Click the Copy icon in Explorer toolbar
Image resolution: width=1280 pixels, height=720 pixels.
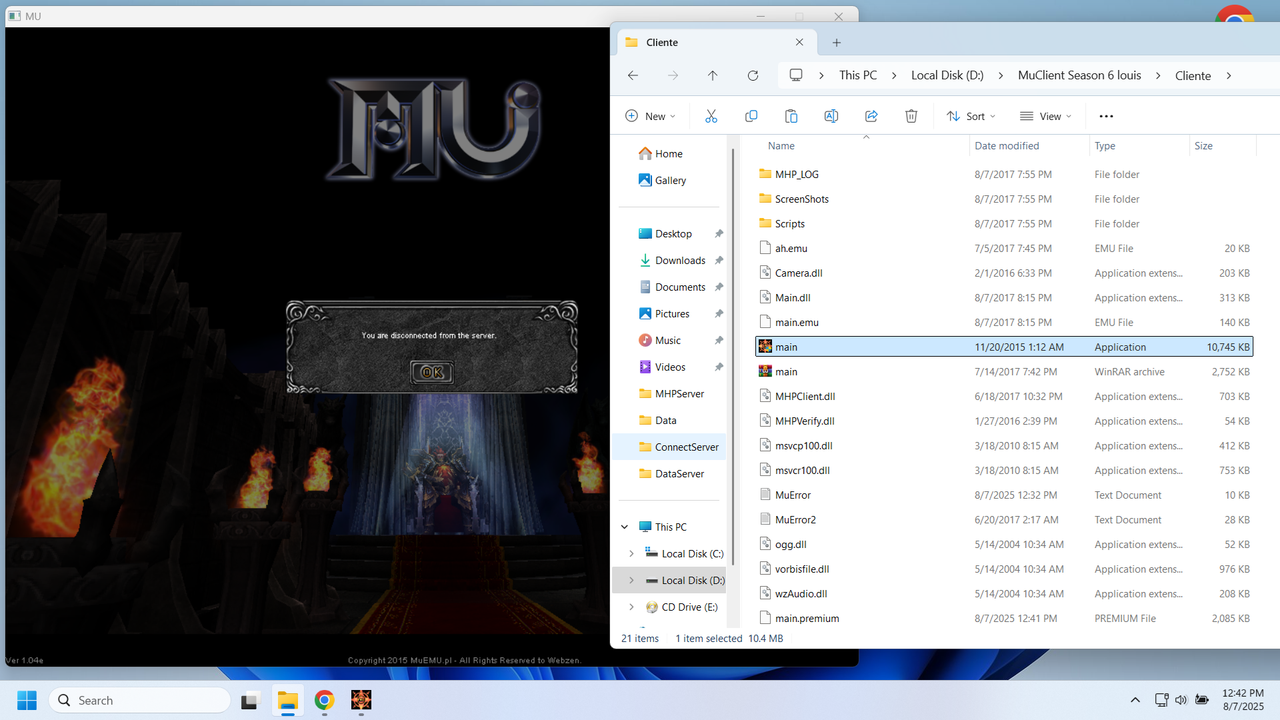(x=751, y=116)
